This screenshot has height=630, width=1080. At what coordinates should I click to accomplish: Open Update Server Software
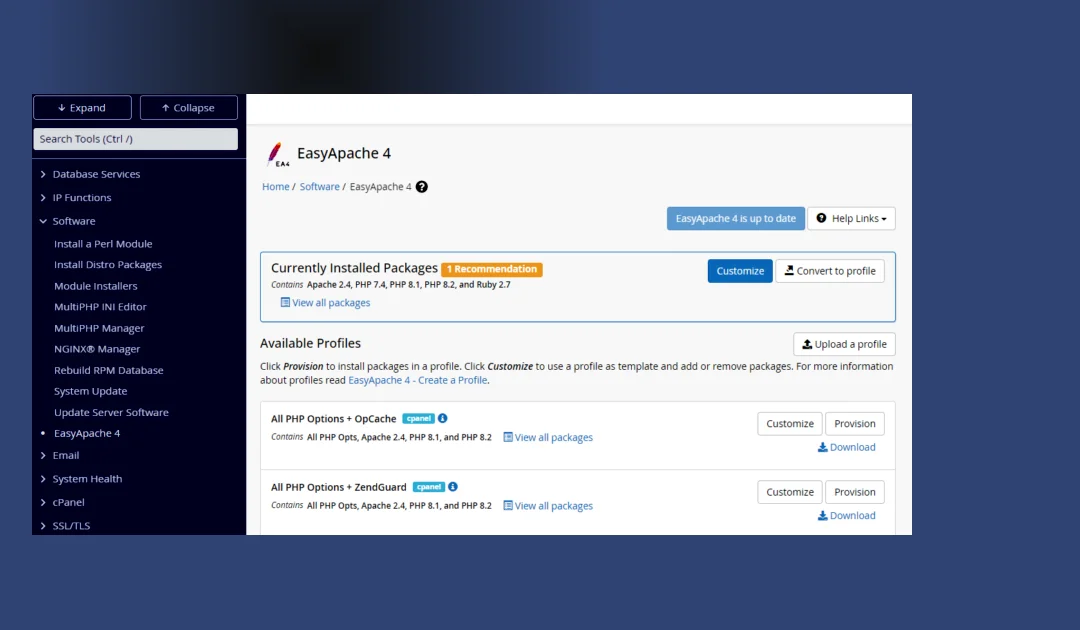pos(112,412)
